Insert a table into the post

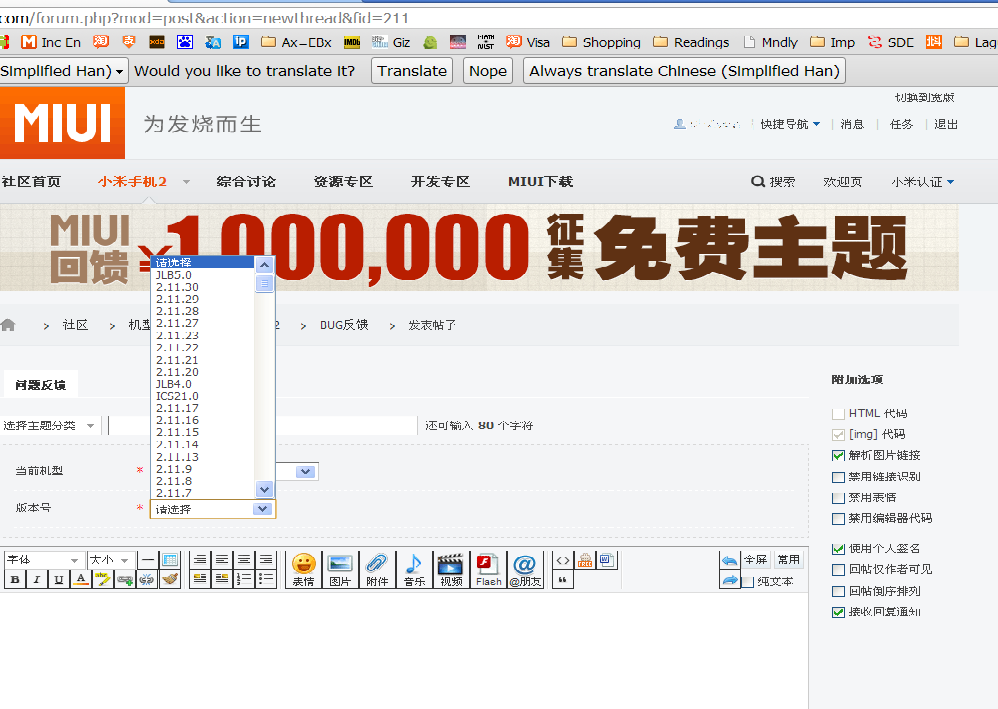pyautogui.click(x=170, y=560)
